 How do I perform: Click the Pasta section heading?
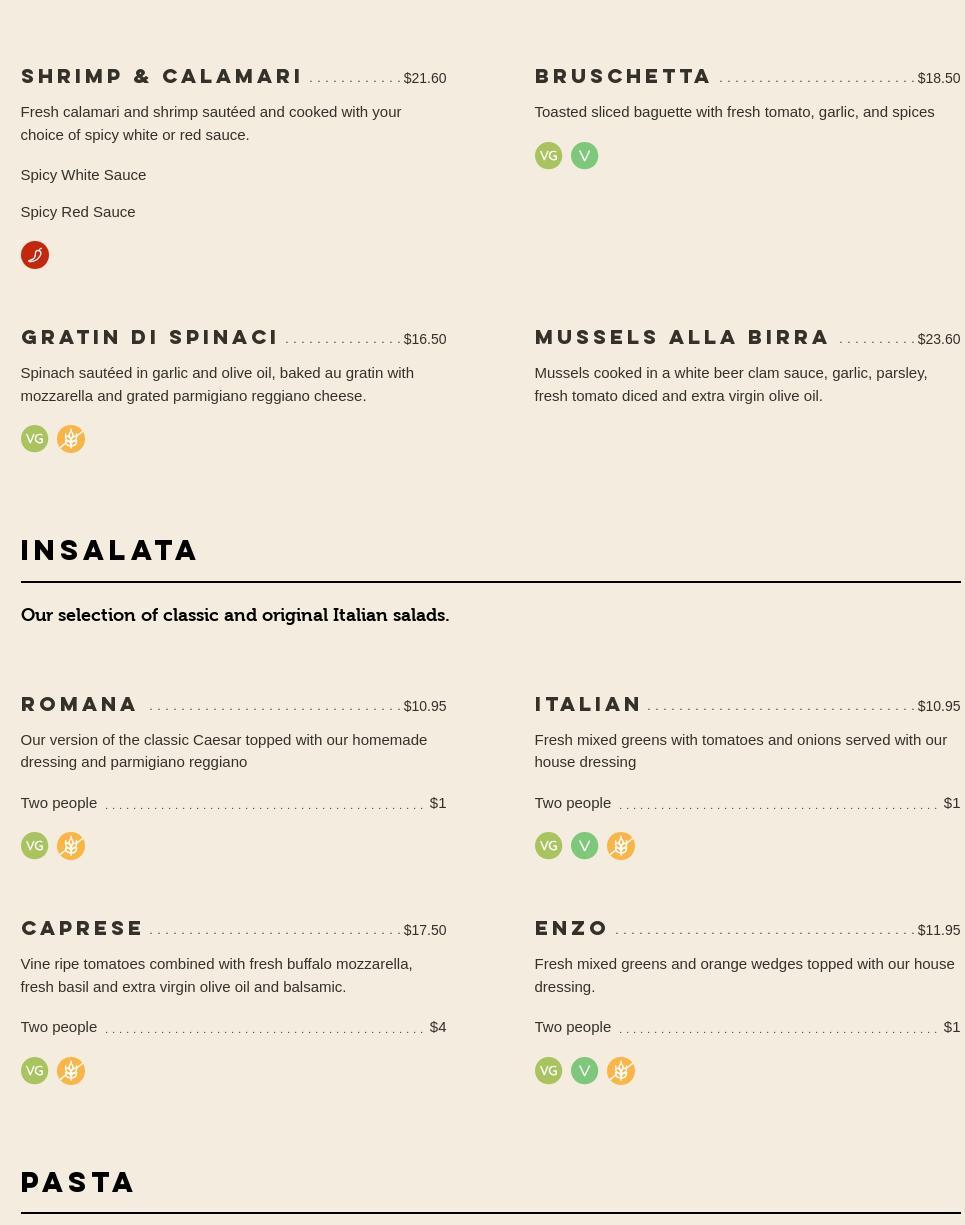pos(78,1182)
